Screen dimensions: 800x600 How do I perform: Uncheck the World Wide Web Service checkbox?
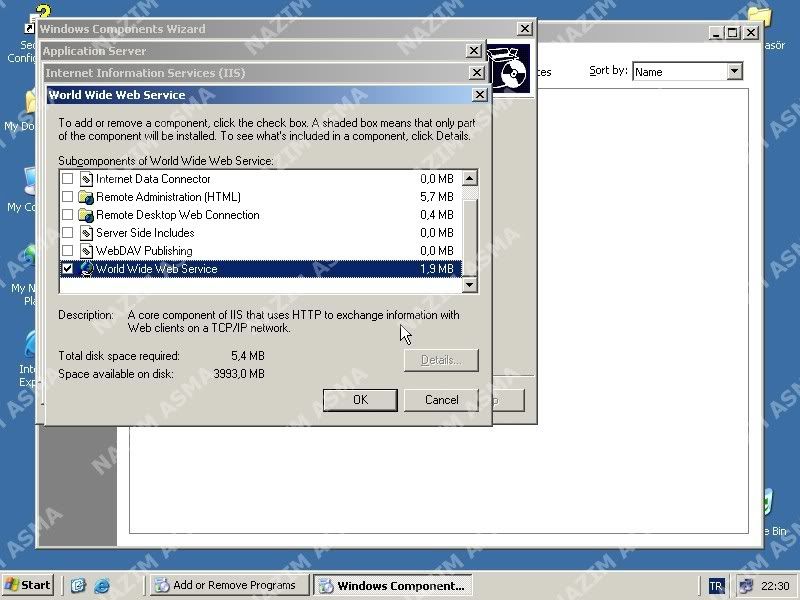click(x=67, y=269)
